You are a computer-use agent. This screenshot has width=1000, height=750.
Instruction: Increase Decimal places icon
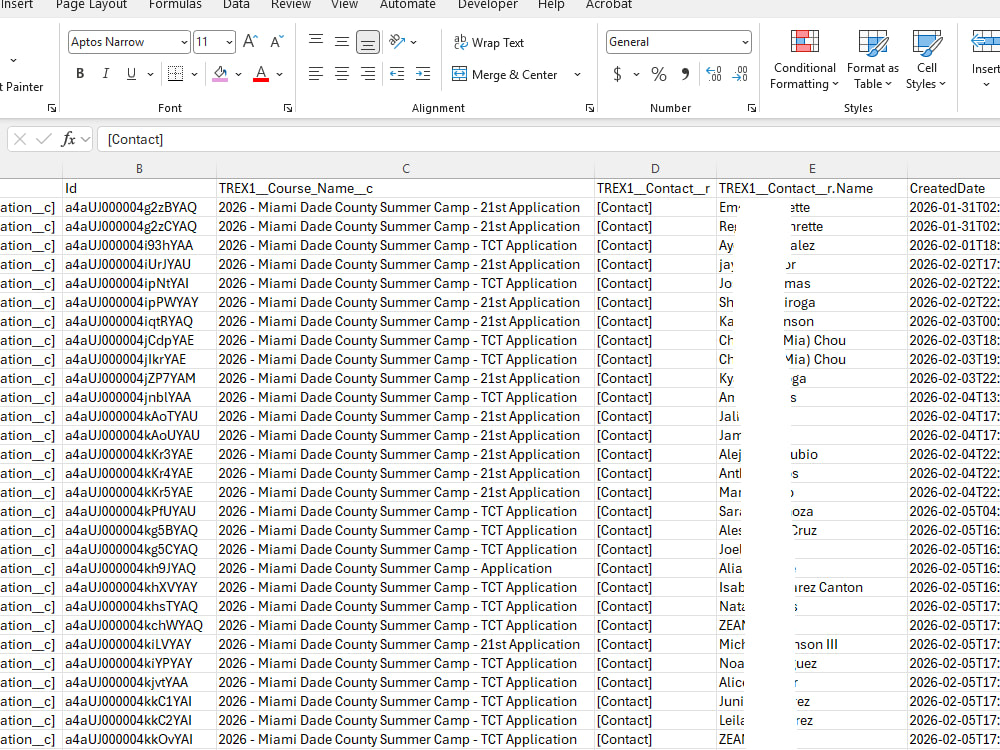714,74
